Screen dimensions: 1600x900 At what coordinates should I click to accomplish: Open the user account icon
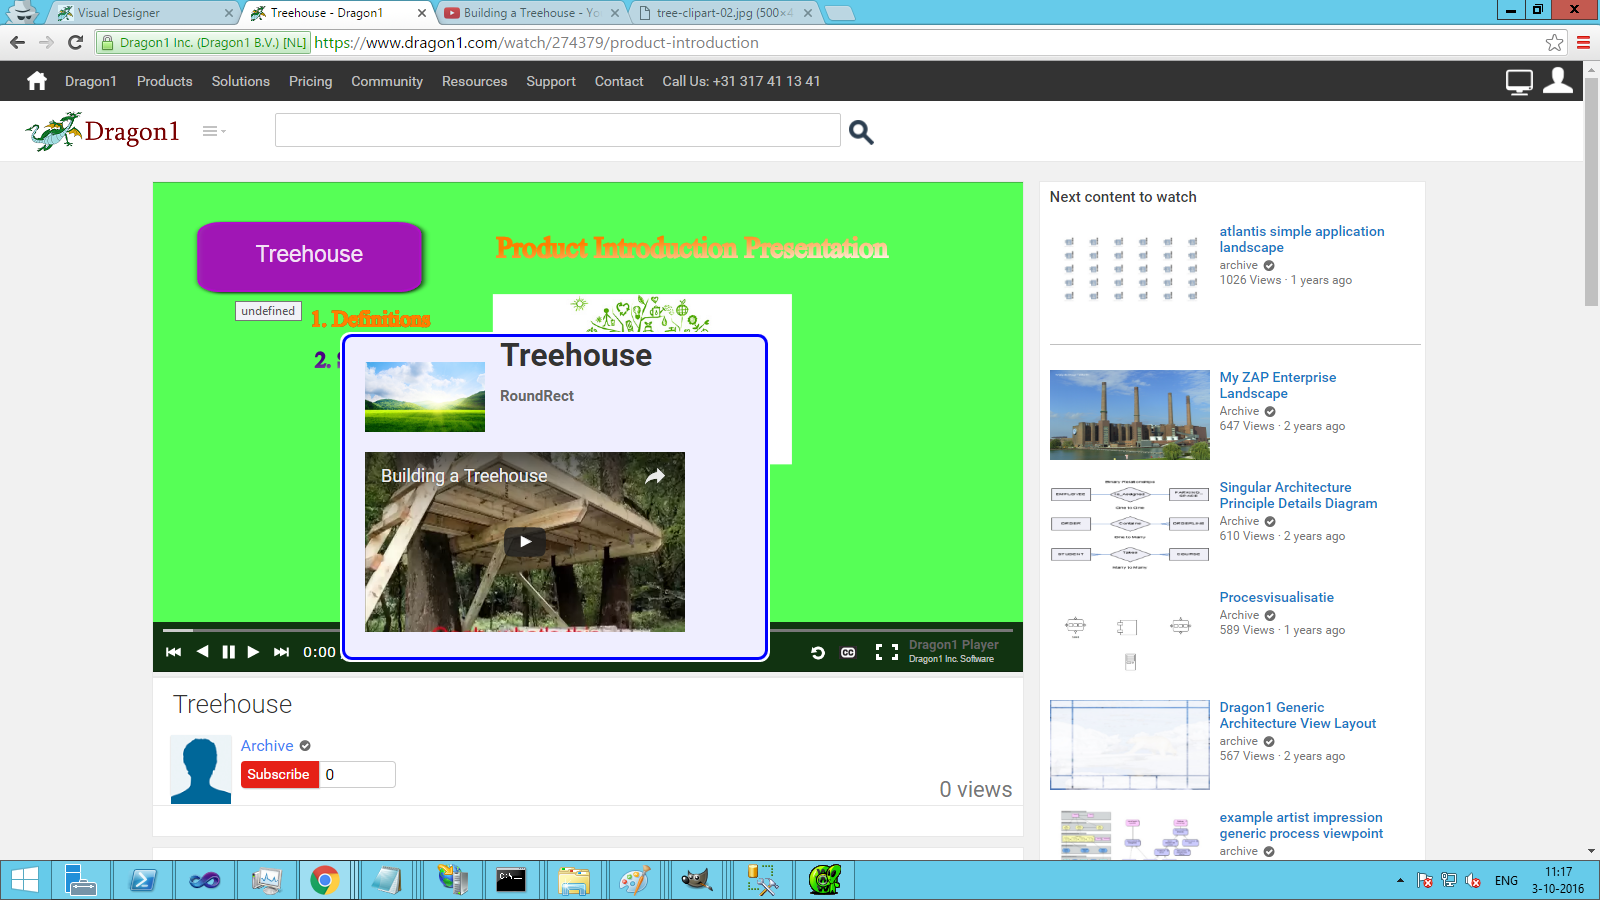(1558, 81)
